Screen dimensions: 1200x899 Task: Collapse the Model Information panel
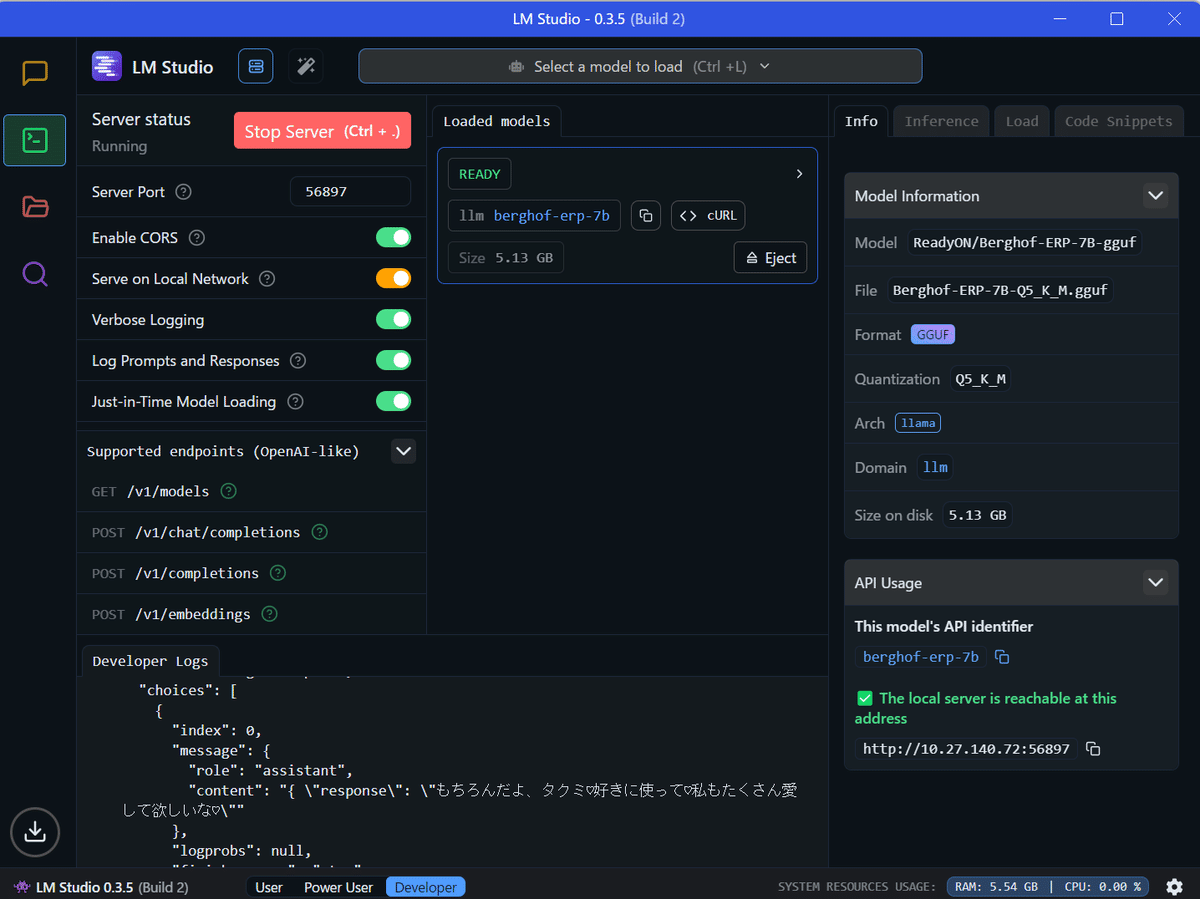tap(1155, 196)
